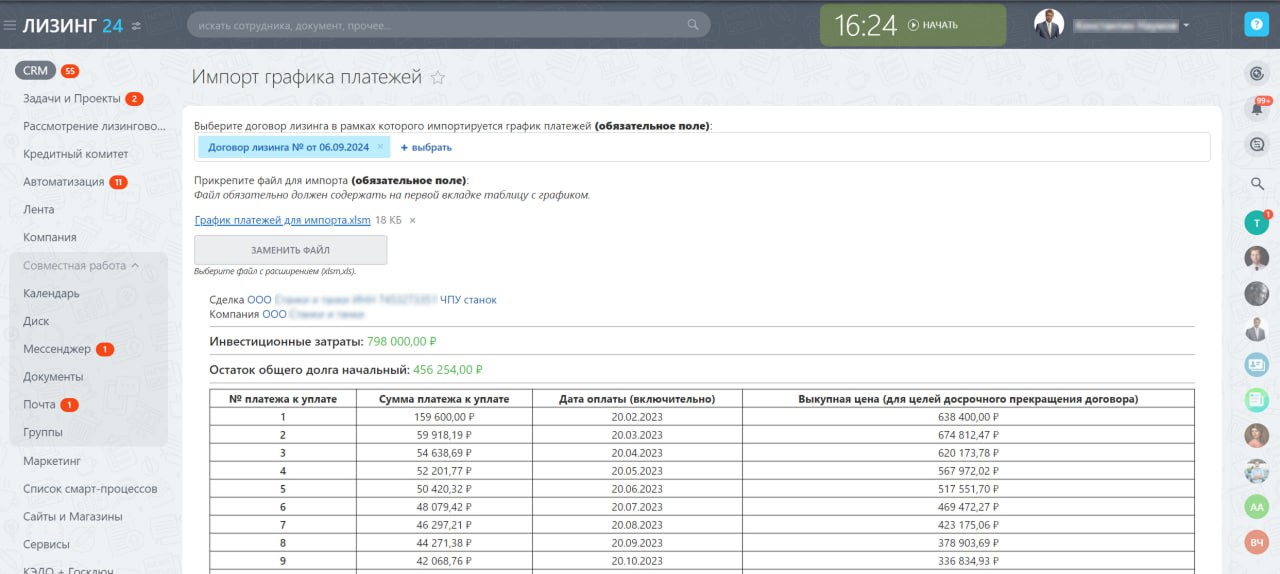The height and width of the screenshot is (574, 1280).
Task: Open CRM in the left menu
Action: (36, 71)
